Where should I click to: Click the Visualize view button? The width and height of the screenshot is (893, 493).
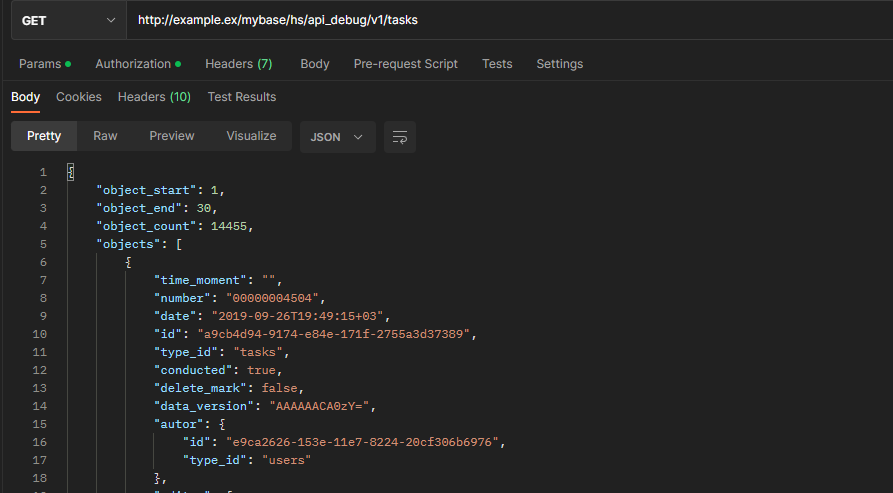[251, 136]
